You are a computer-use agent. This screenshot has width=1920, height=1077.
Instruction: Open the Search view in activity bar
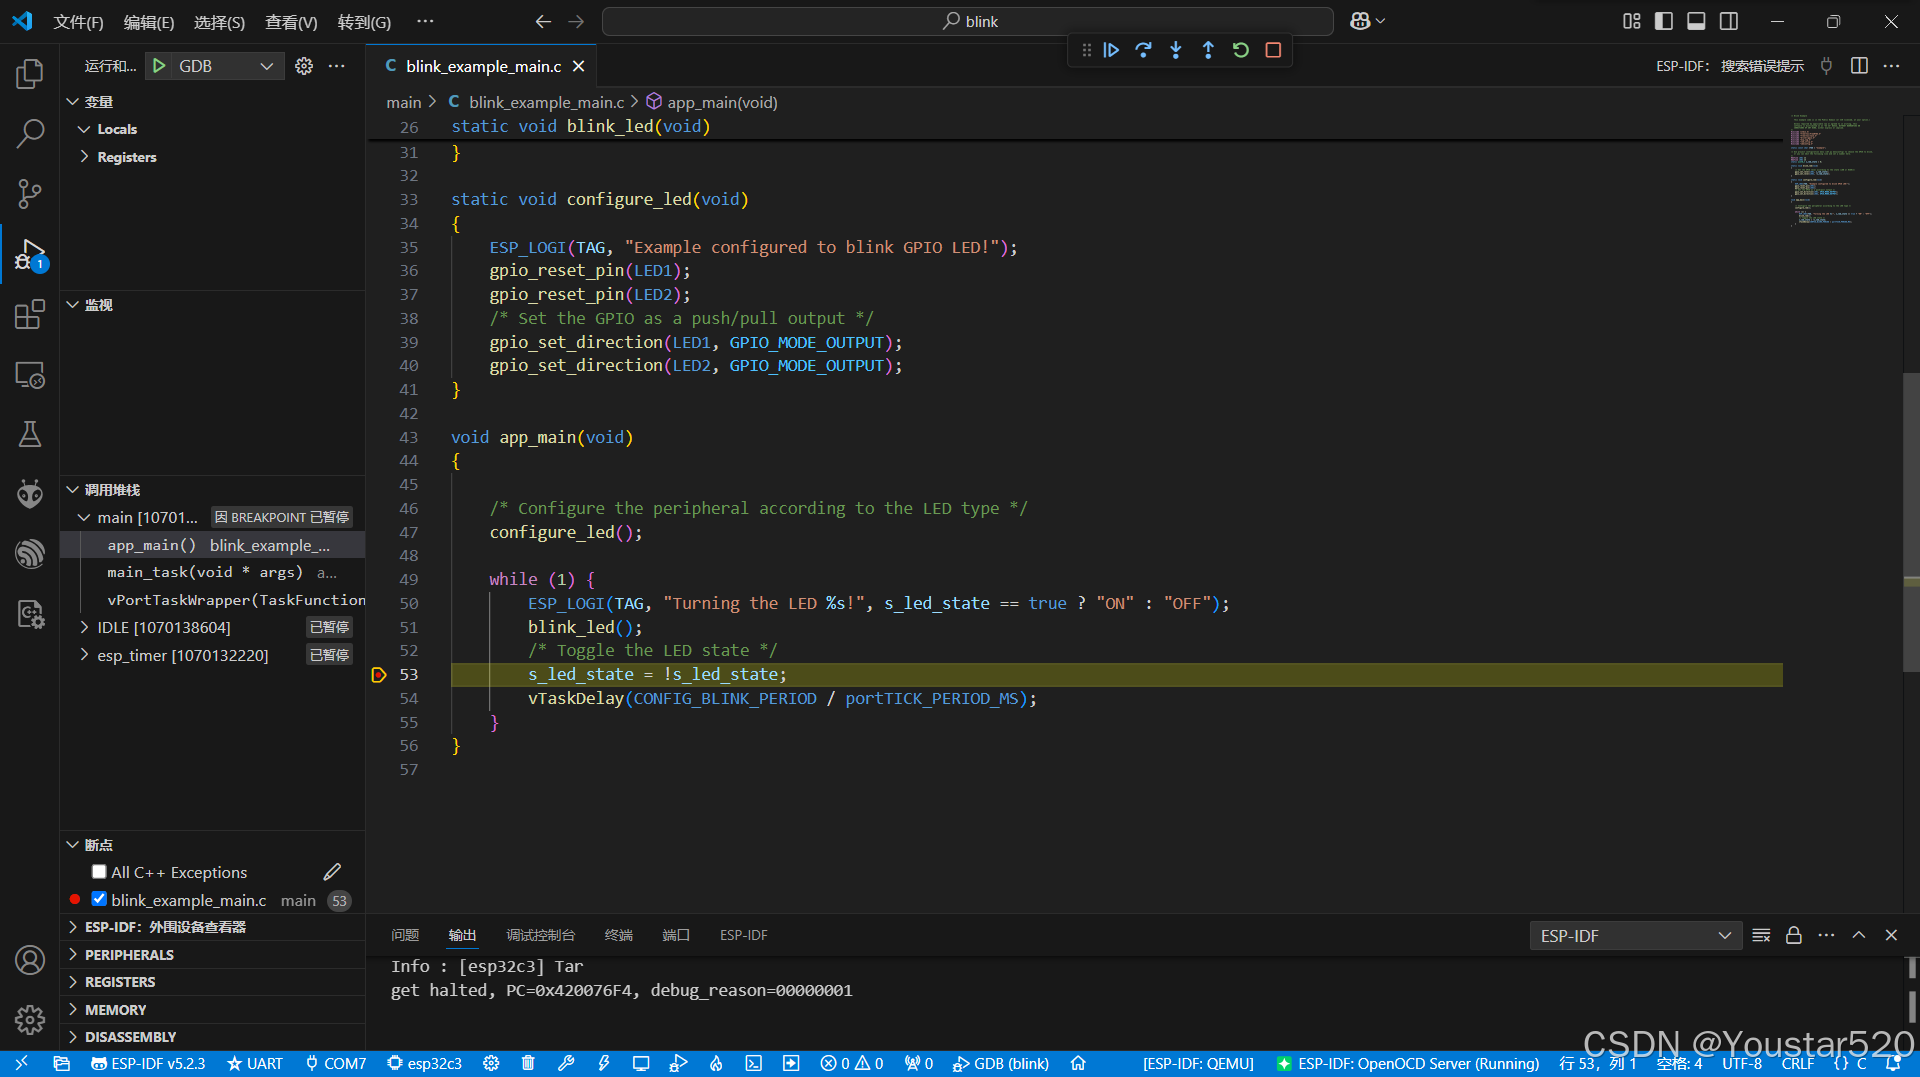point(30,134)
